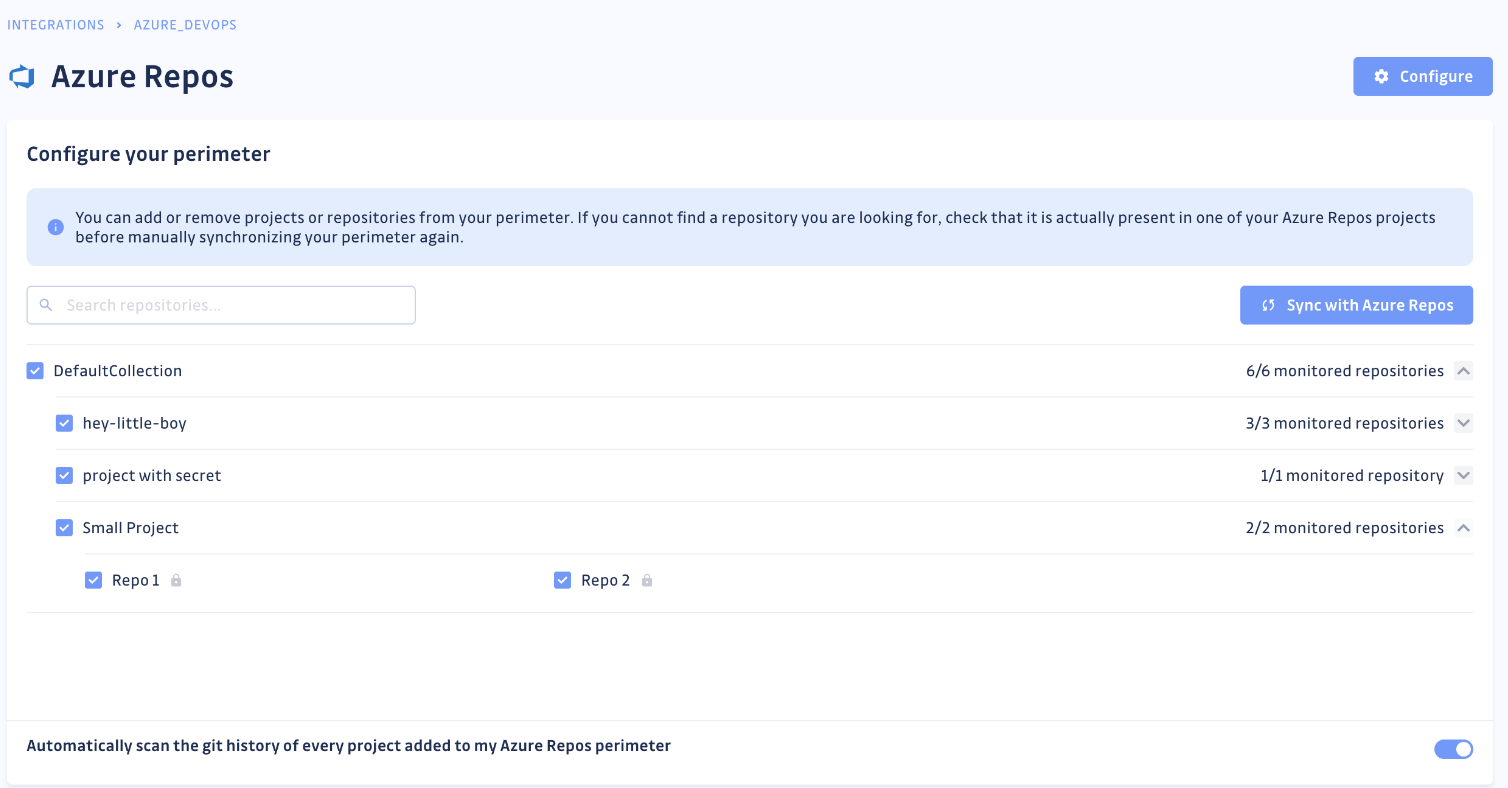The width and height of the screenshot is (1508, 788).
Task: Click the 2/2 monitored repositories text
Action: tap(1345, 527)
